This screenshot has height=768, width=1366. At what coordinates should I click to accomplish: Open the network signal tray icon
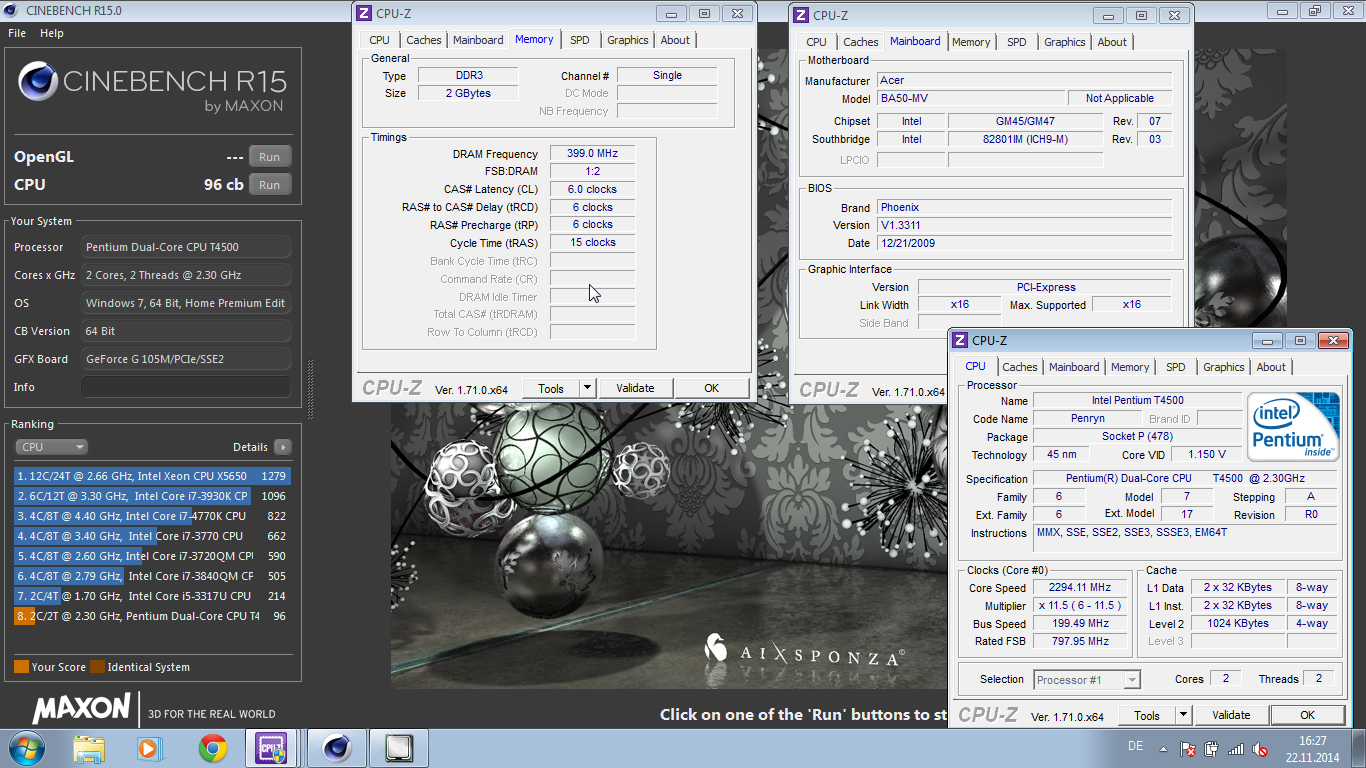(1236, 749)
